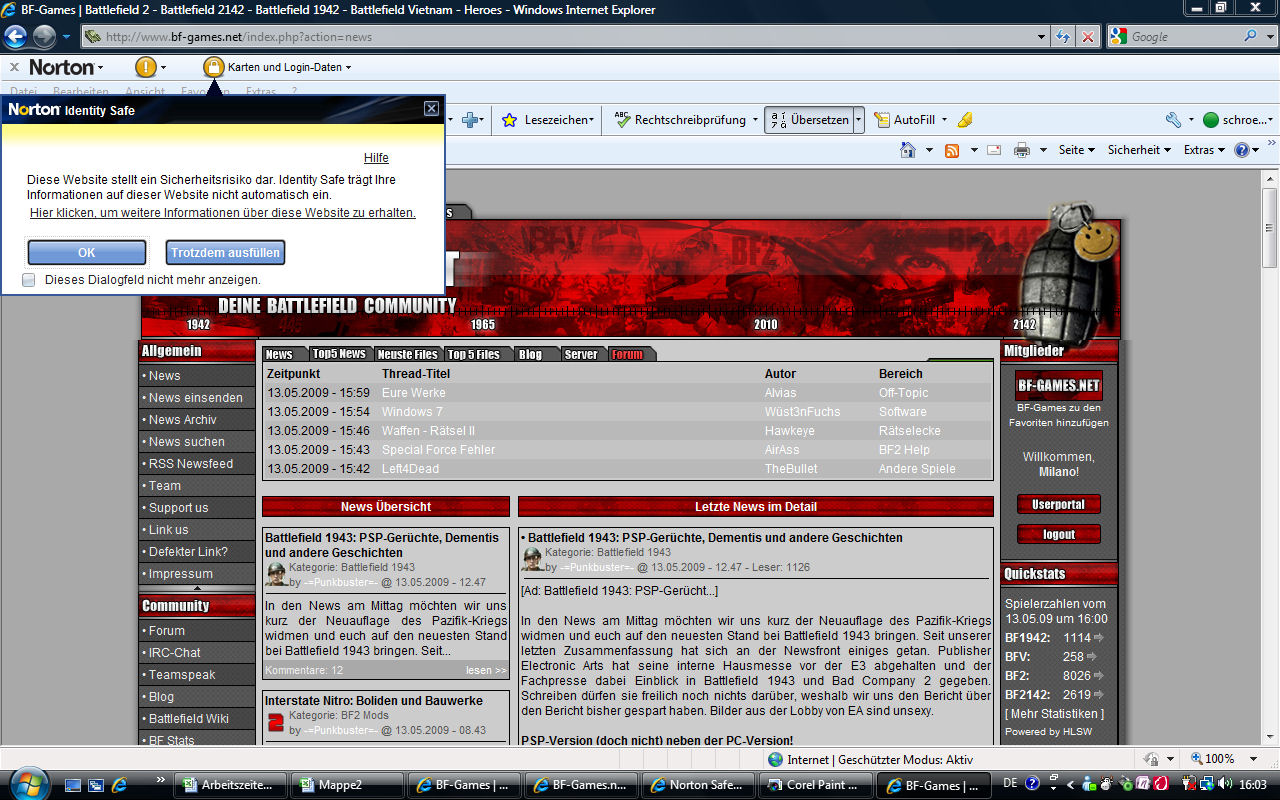Screen dimensions: 1280x800
Task: Switch to 'Arbeitszeite...' Excel taskbar item
Action: click(231, 785)
